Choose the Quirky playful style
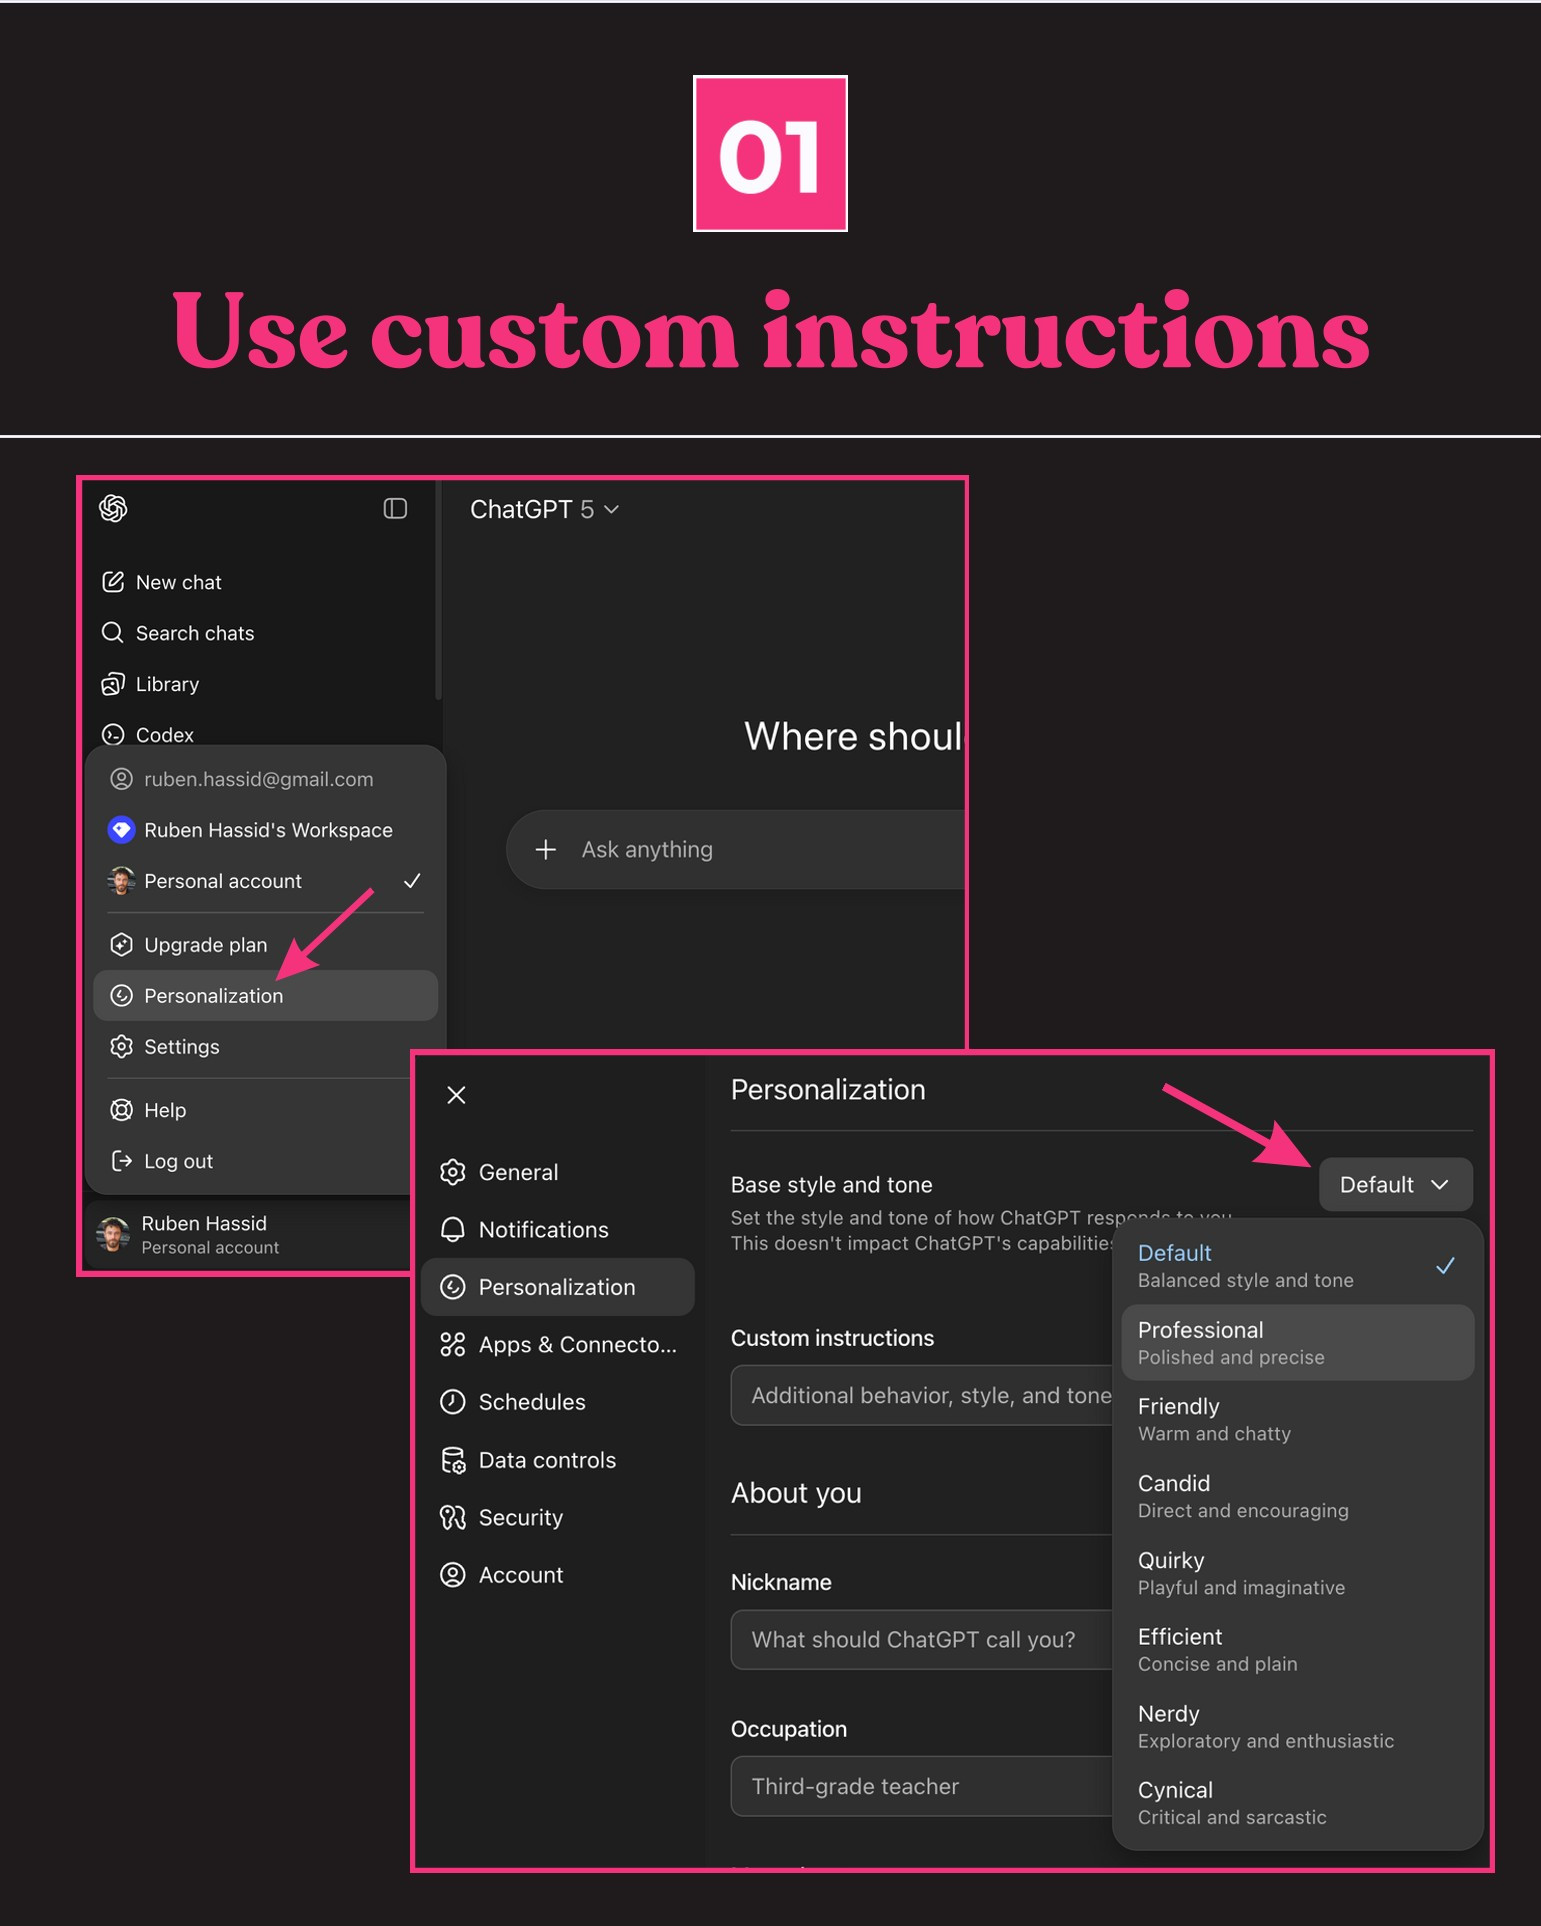Screen dimensions: 1541x1926 click(1297, 1573)
